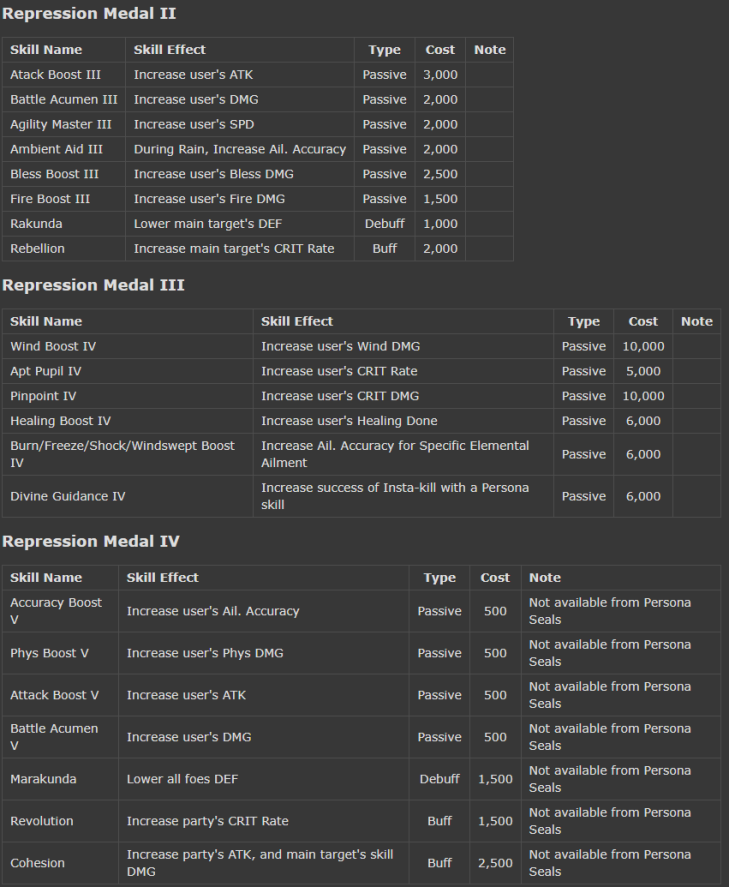The image size is (729, 887).
Task: Click the 'Buff' type in Rebellion row
Action: (x=385, y=249)
